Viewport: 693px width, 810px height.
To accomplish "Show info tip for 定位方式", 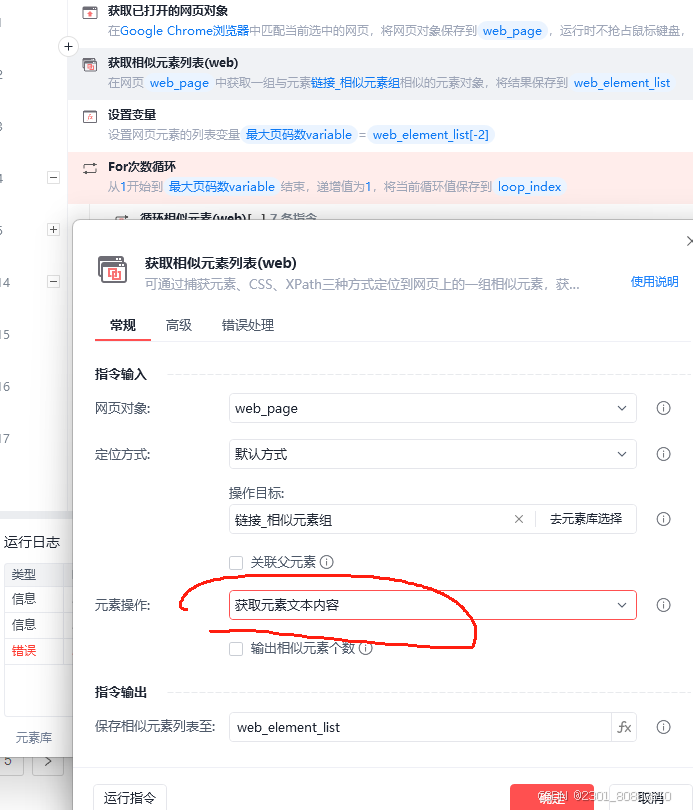I will [x=664, y=454].
